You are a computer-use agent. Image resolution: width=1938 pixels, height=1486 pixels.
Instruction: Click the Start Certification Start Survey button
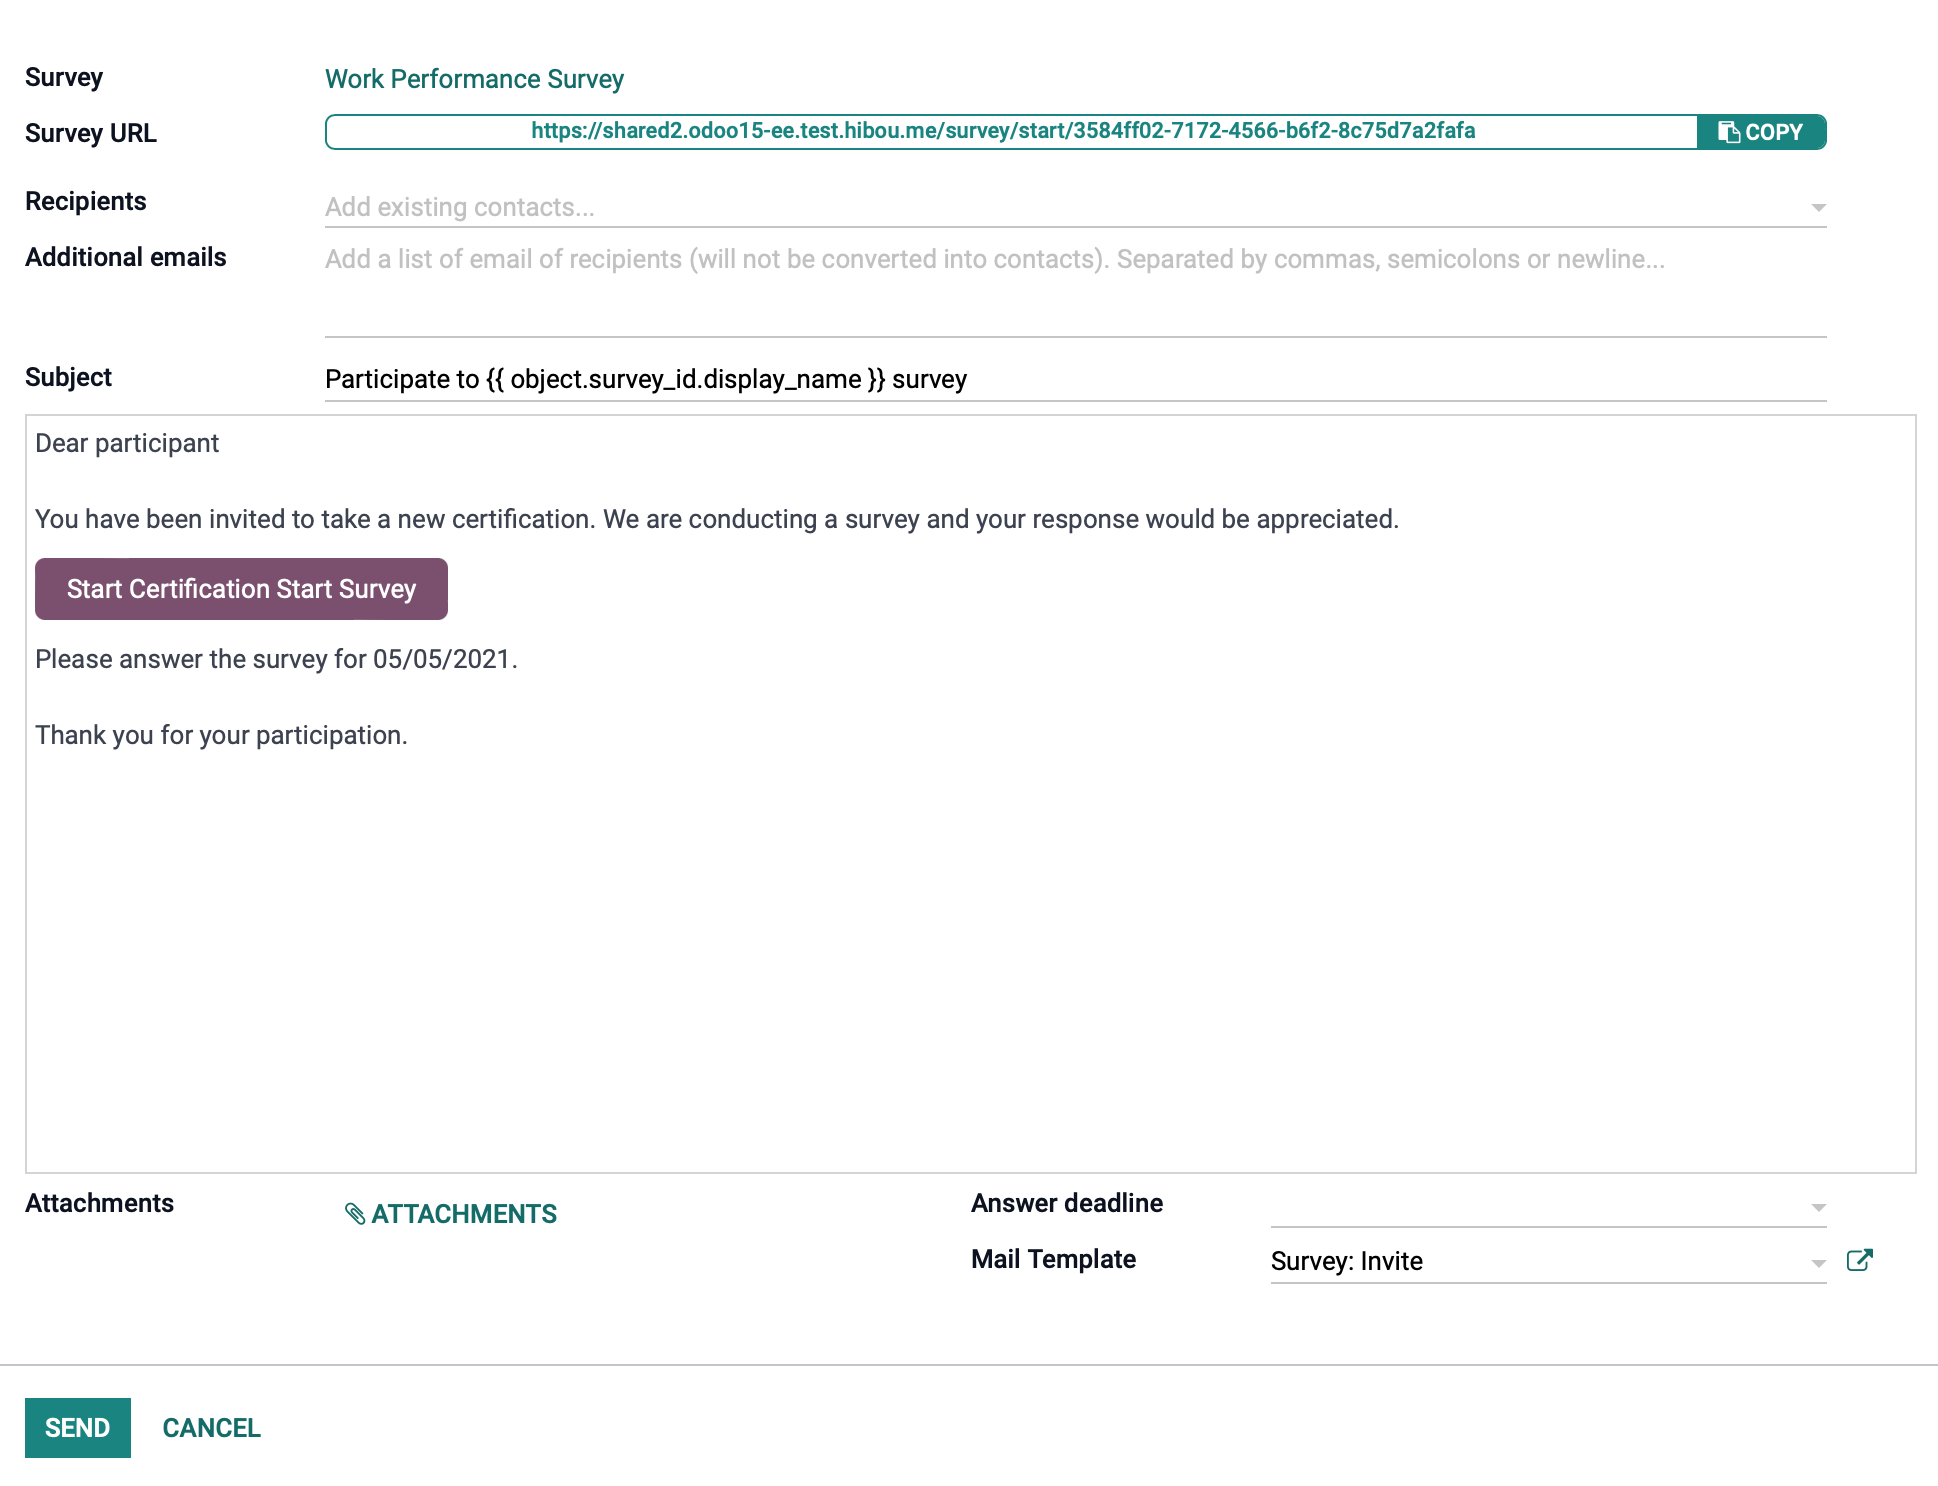tap(240, 588)
